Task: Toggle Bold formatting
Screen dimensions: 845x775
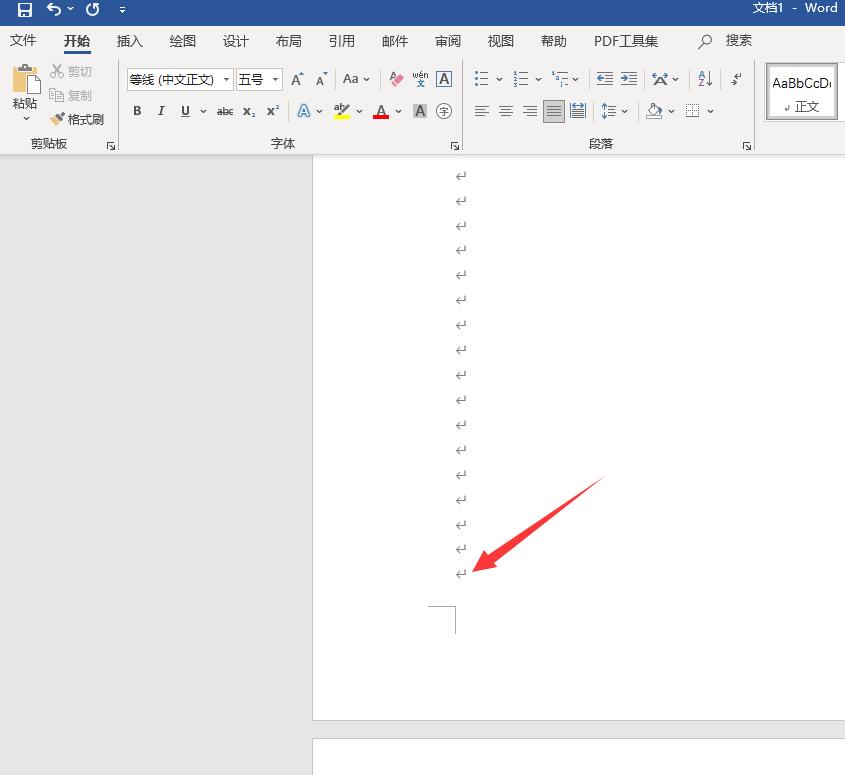Action: [x=137, y=111]
